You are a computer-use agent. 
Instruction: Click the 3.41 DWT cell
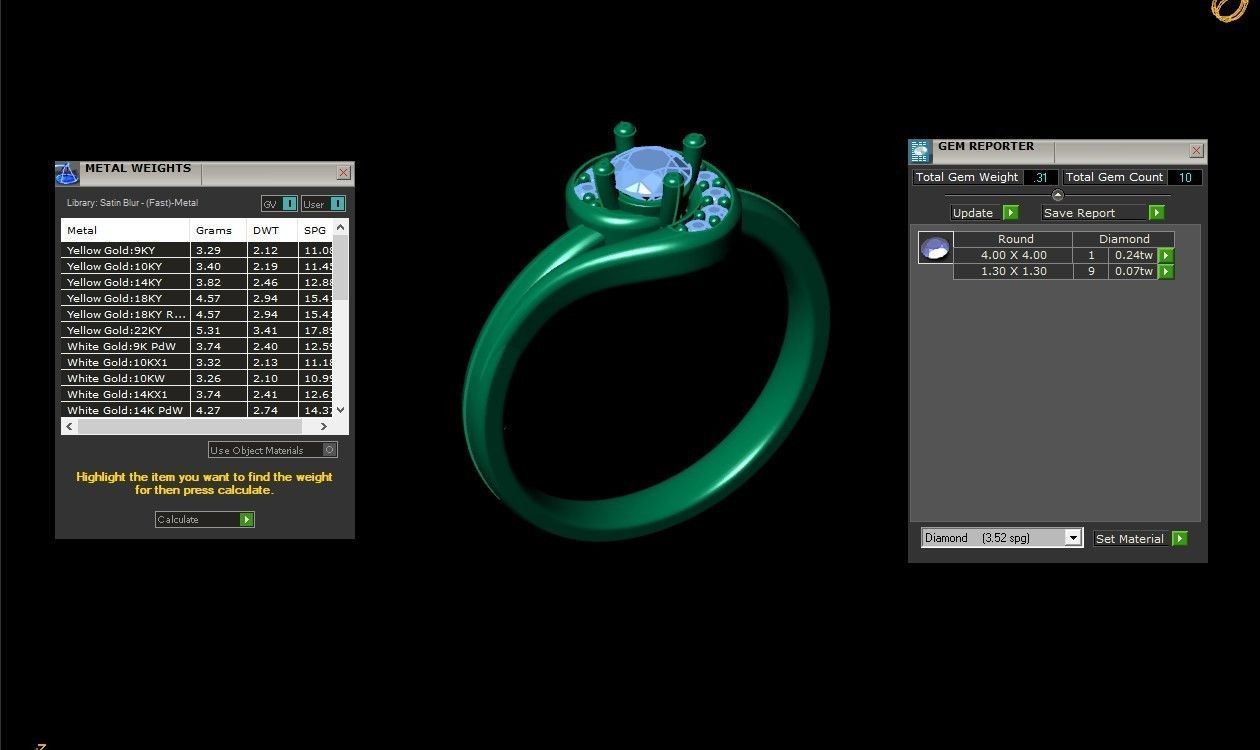pyautogui.click(x=272, y=330)
